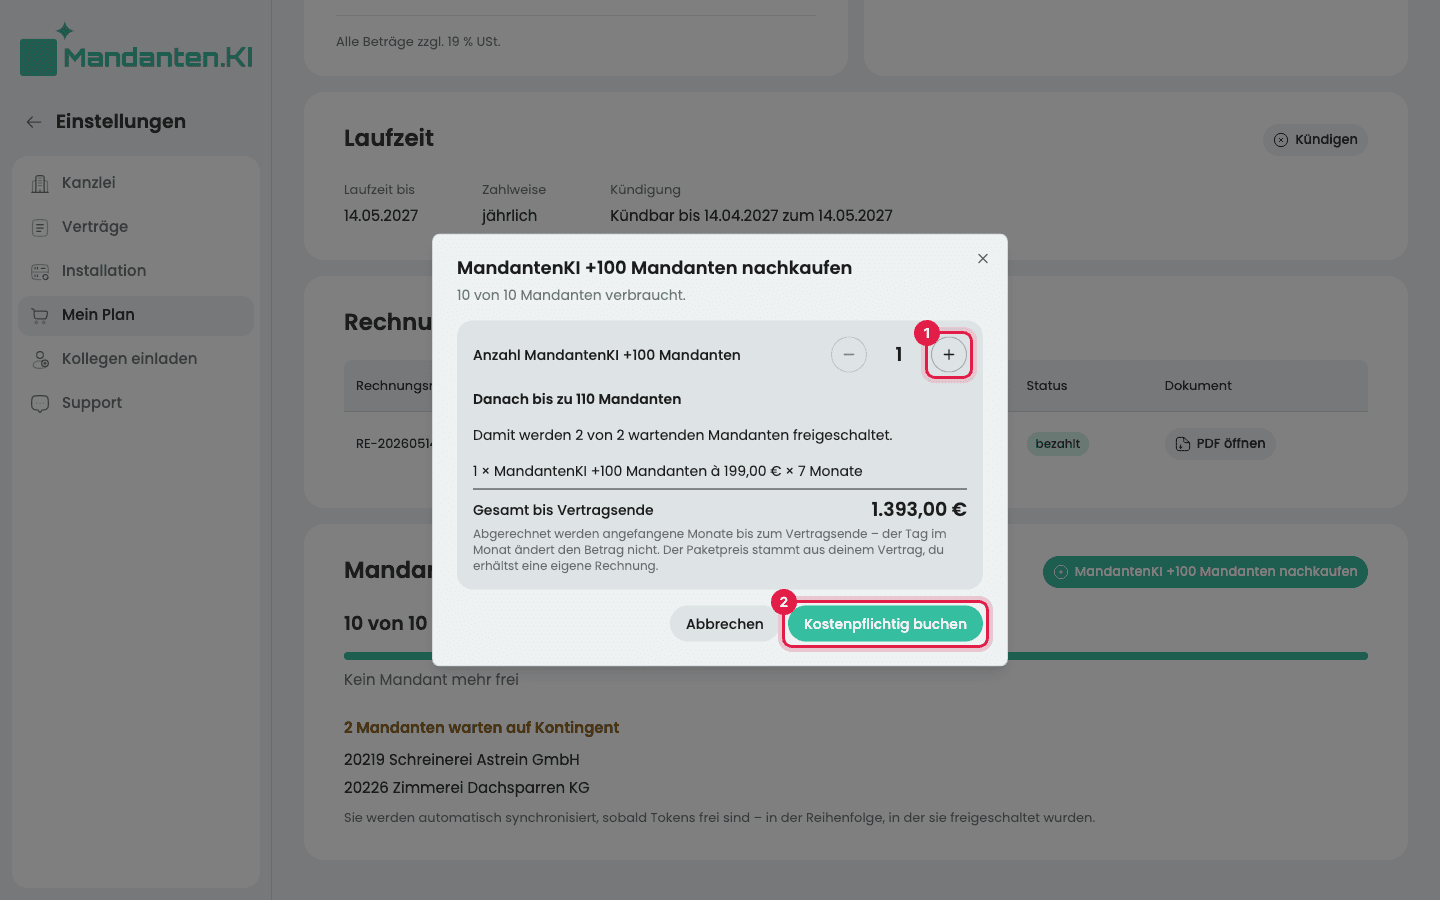The height and width of the screenshot is (900, 1440).
Task: Click the Mandanten.KI logo
Action: [x=136, y=50]
